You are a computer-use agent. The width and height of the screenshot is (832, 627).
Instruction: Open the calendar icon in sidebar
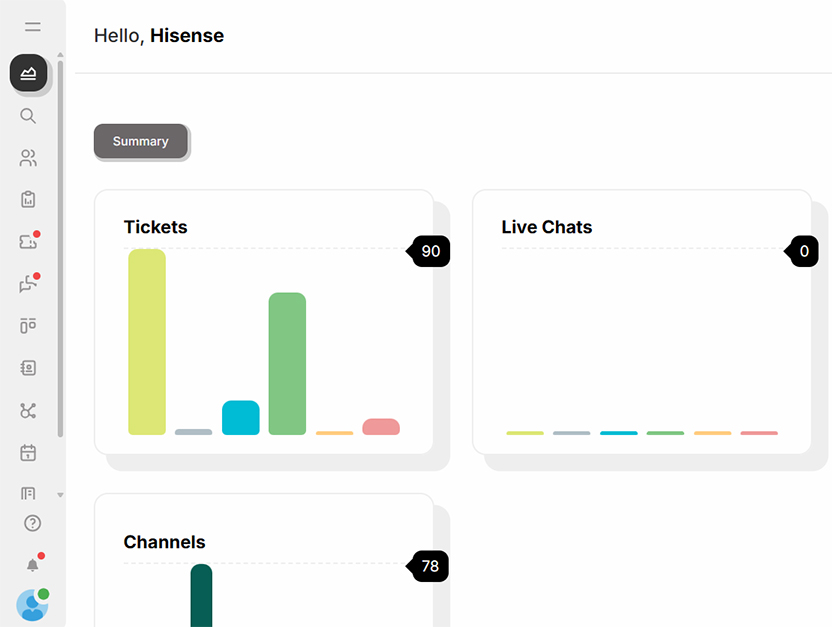(28, 453)
